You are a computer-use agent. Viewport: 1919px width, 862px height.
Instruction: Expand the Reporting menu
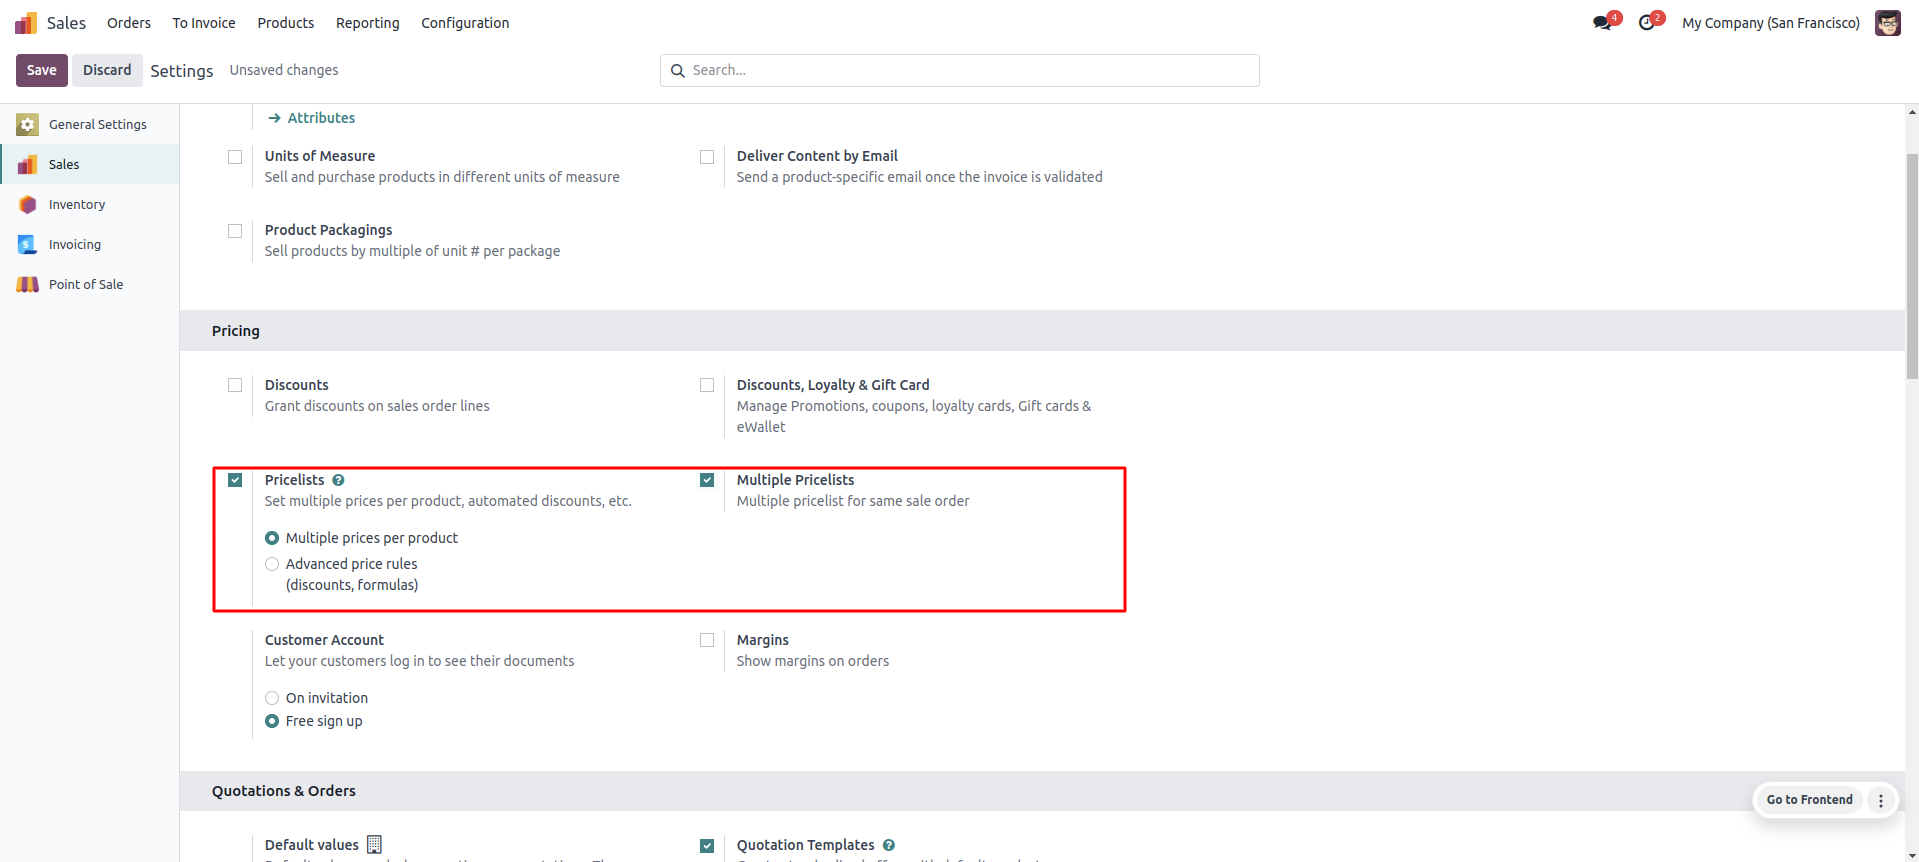pos(367,23)
